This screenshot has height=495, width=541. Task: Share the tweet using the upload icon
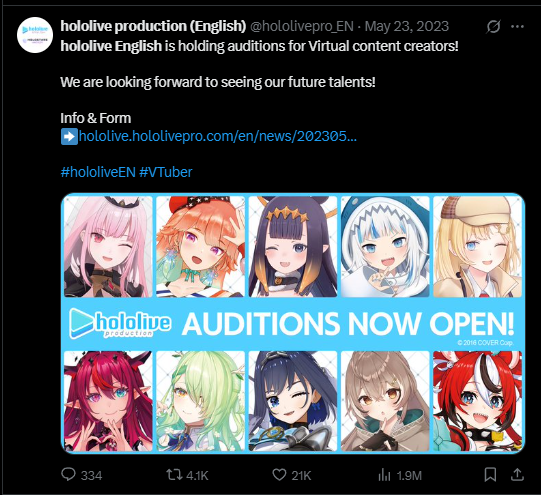tap(517, 475)
